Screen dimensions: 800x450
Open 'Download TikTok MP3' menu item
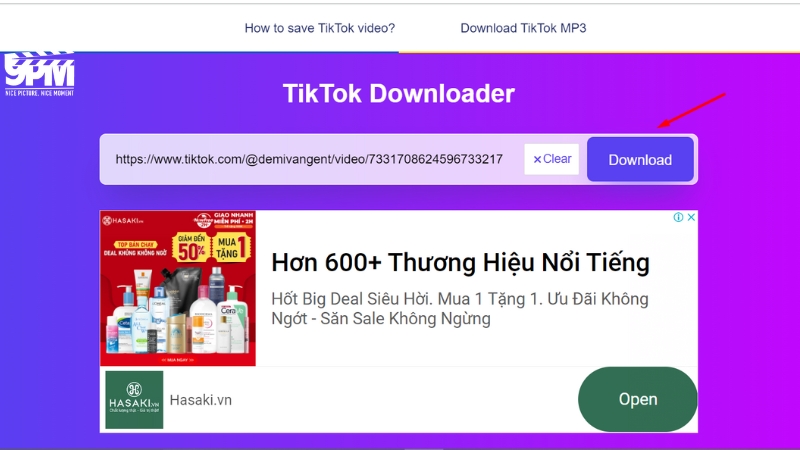(x=523, y=28)
